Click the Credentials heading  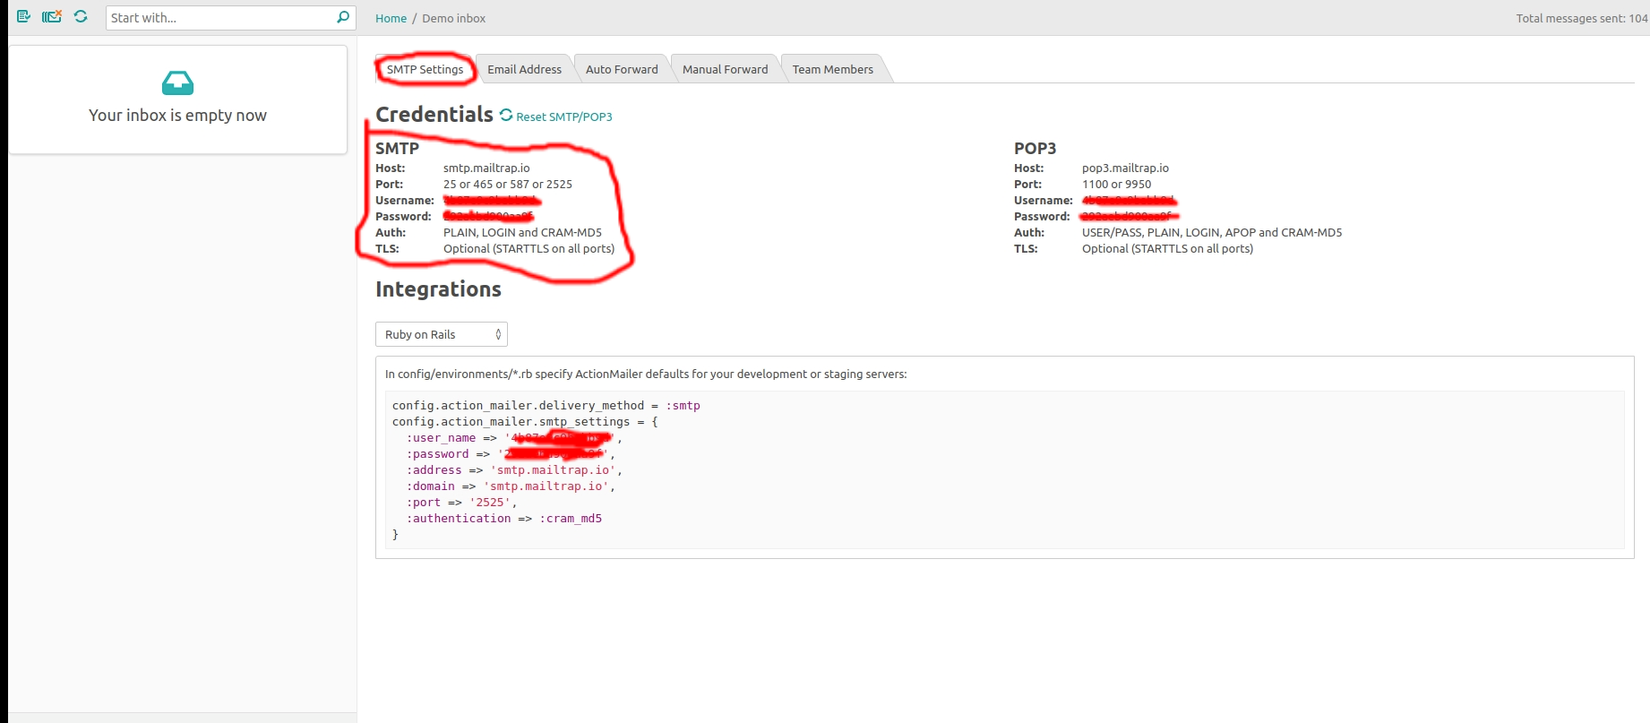[x=434, y=114]
